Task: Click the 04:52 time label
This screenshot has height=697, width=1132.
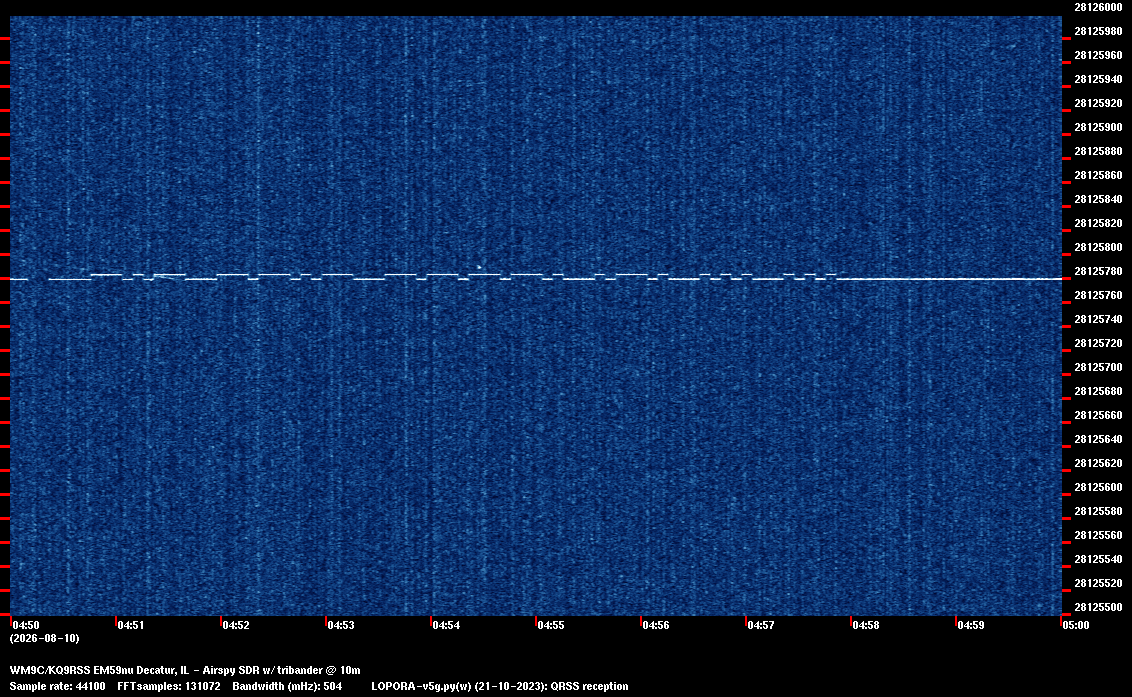Action: [x=236, y=625]
